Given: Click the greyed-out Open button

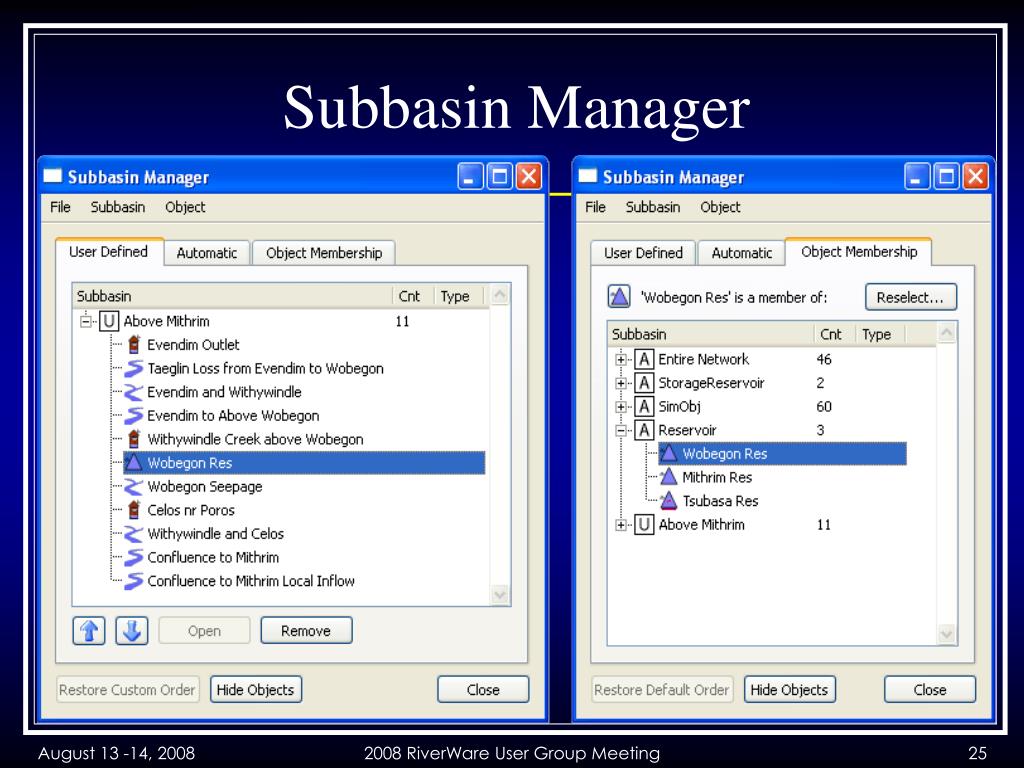Looking at the screenshot, I should tap(204, 631).
